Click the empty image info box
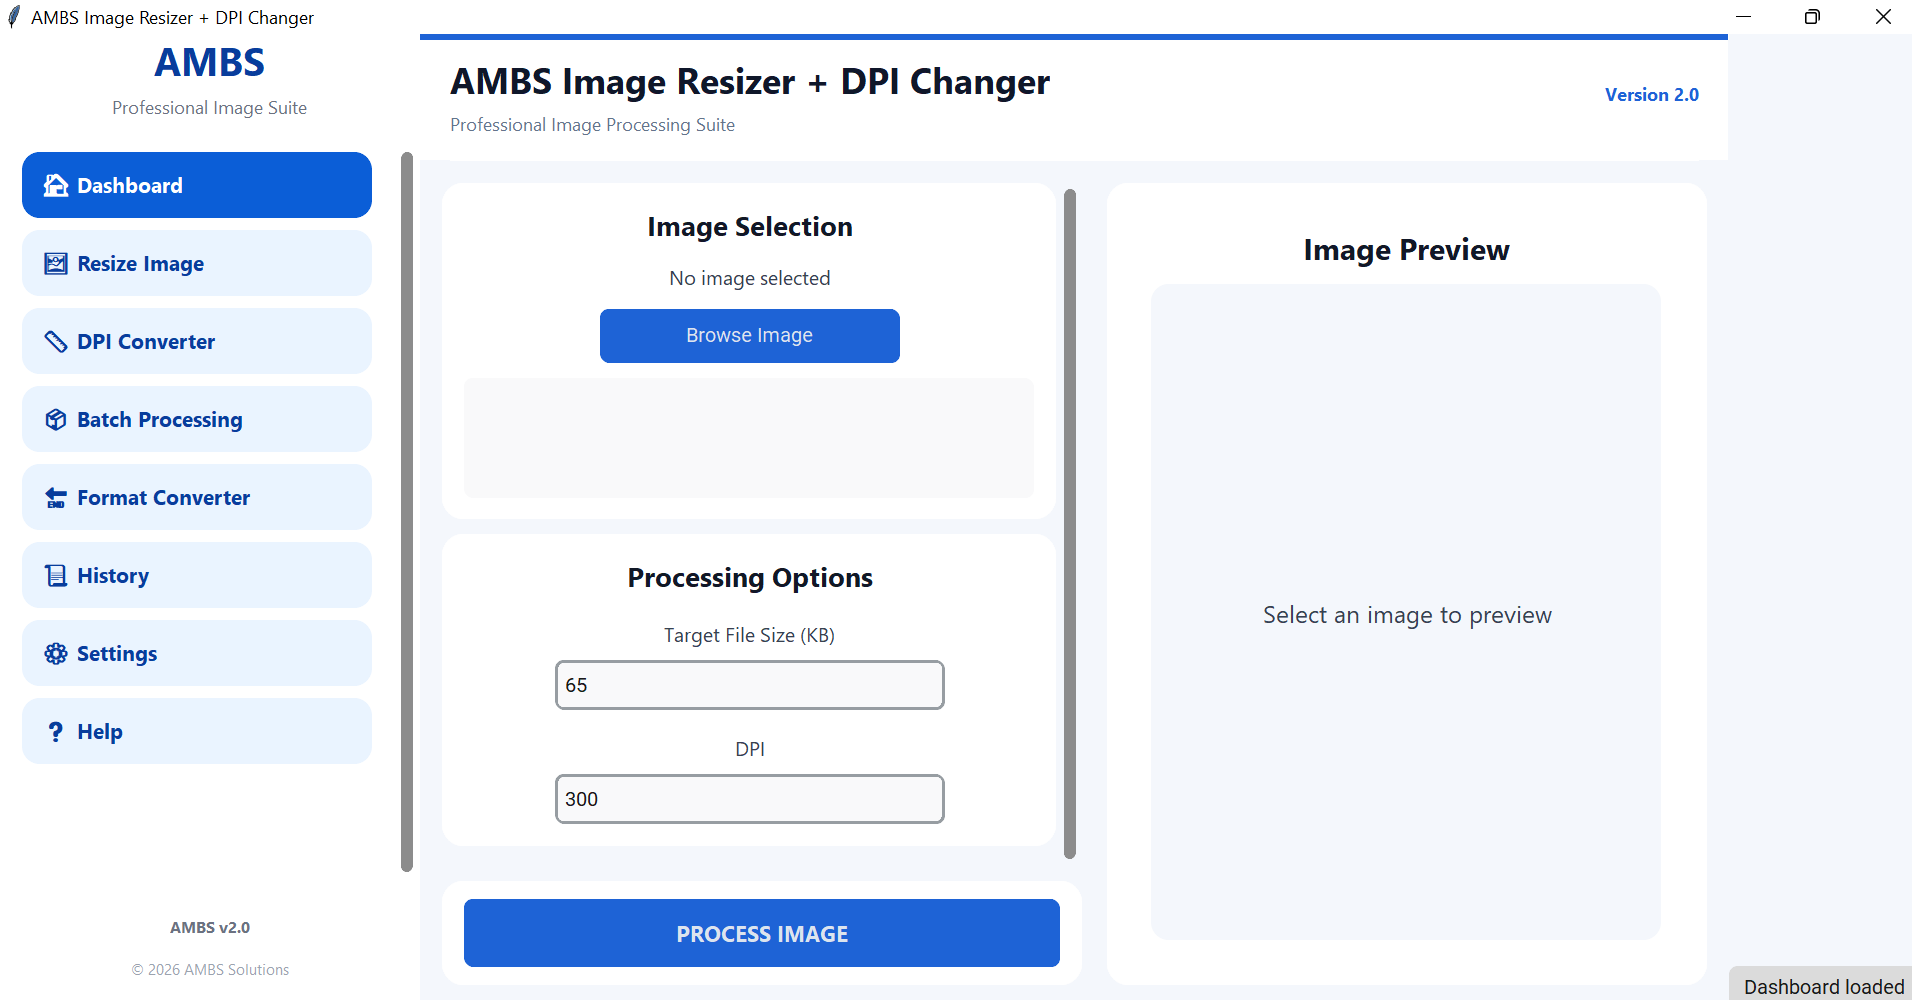Screen dimensions: 1912x1000 (749, 438)
